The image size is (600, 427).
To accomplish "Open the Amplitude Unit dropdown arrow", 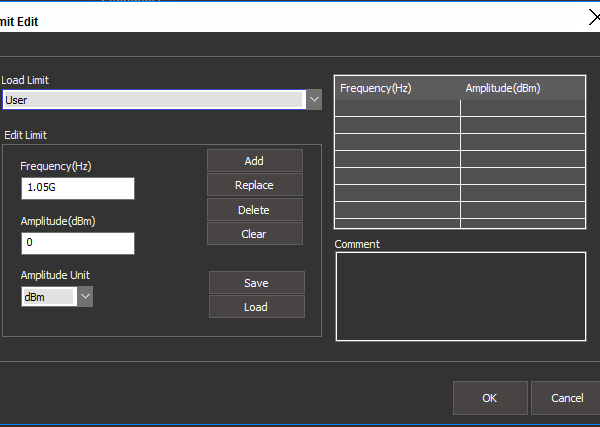I will point(85,297).
